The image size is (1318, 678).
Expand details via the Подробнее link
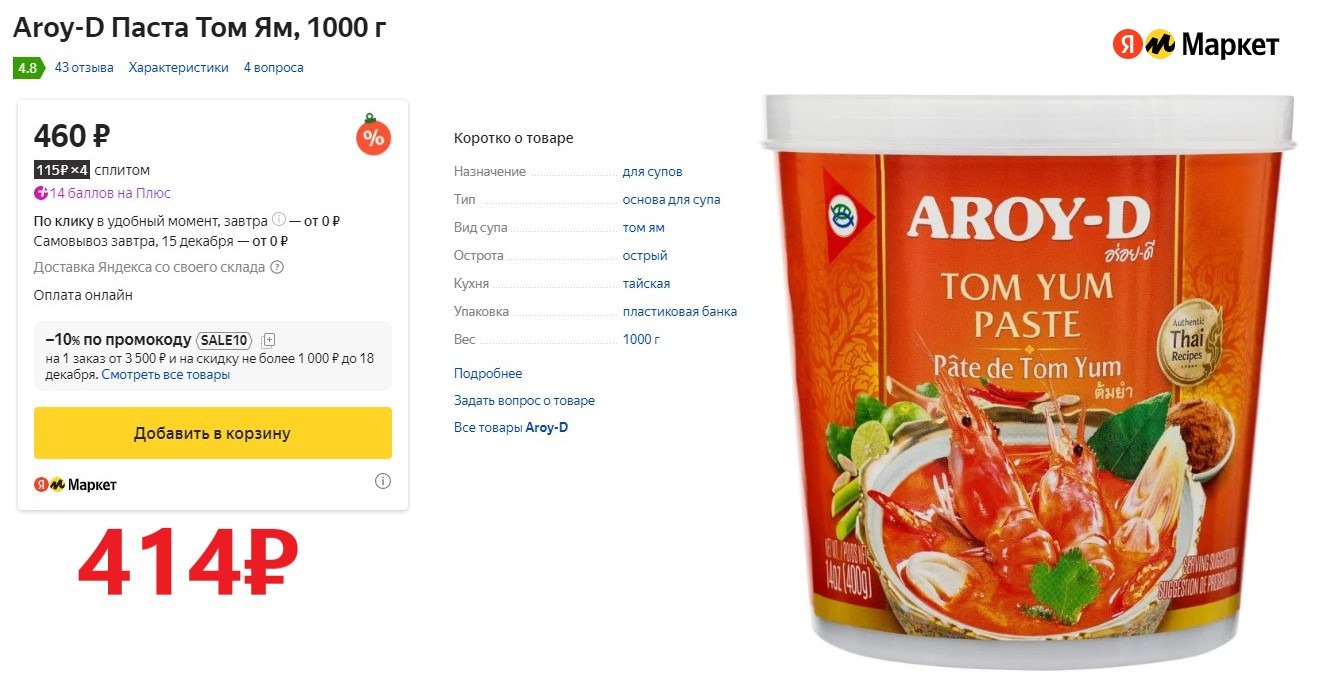[x=488, y=374]
